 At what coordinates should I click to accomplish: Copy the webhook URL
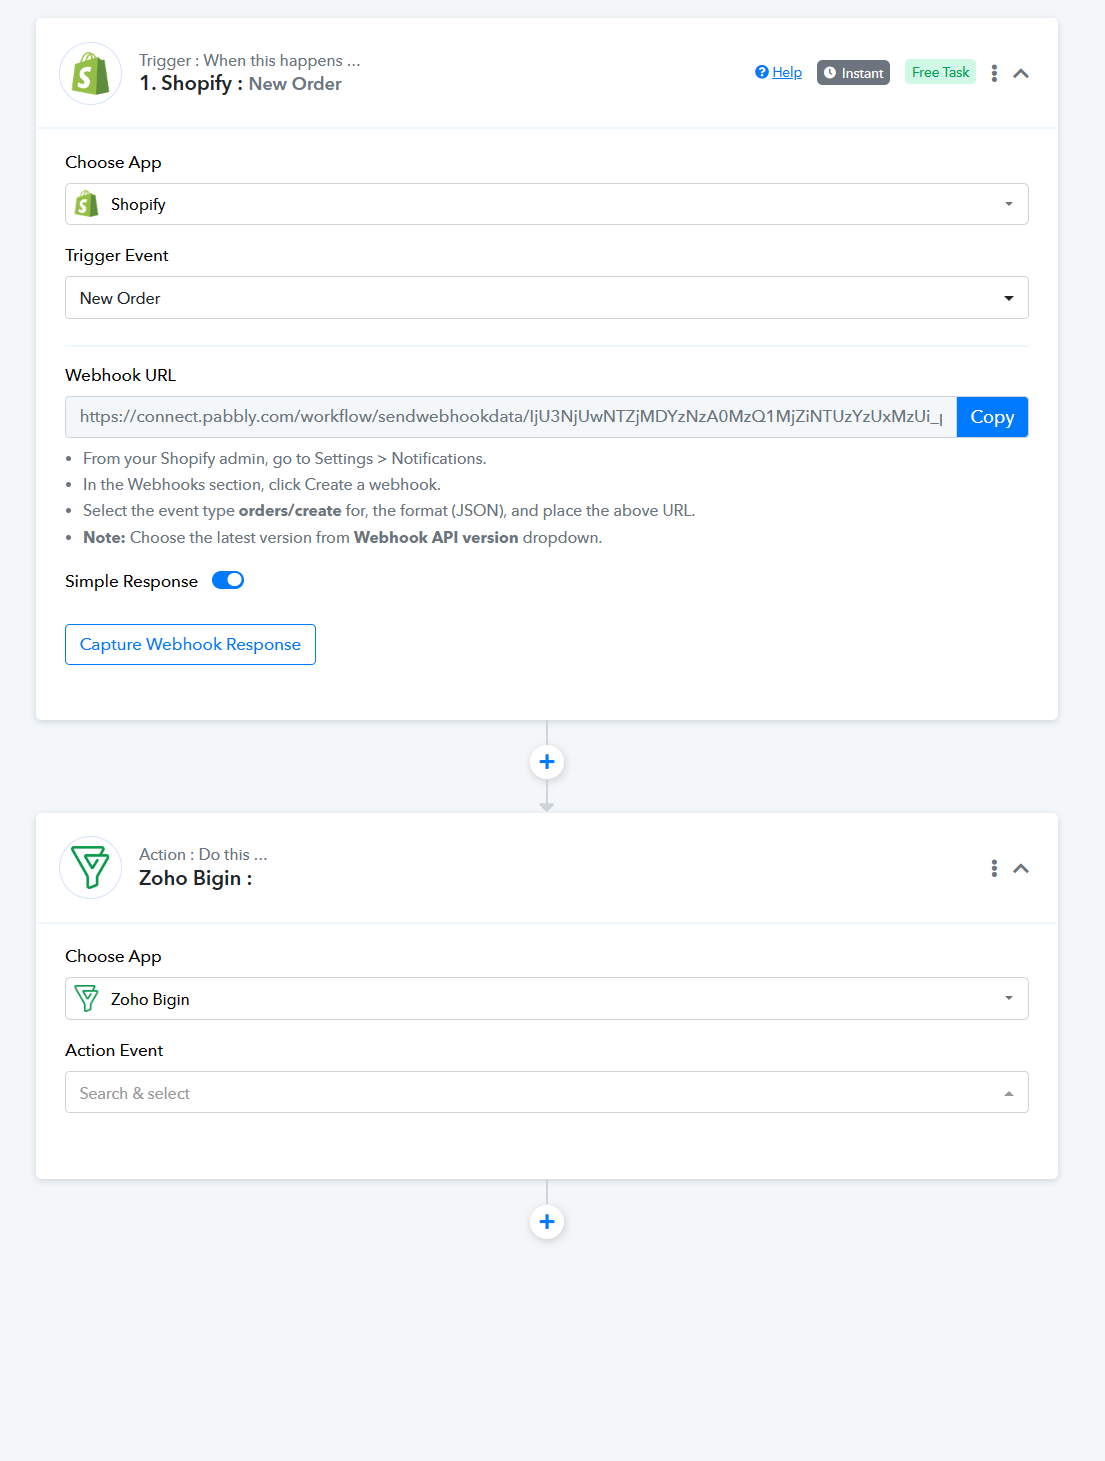click(992, 417)
